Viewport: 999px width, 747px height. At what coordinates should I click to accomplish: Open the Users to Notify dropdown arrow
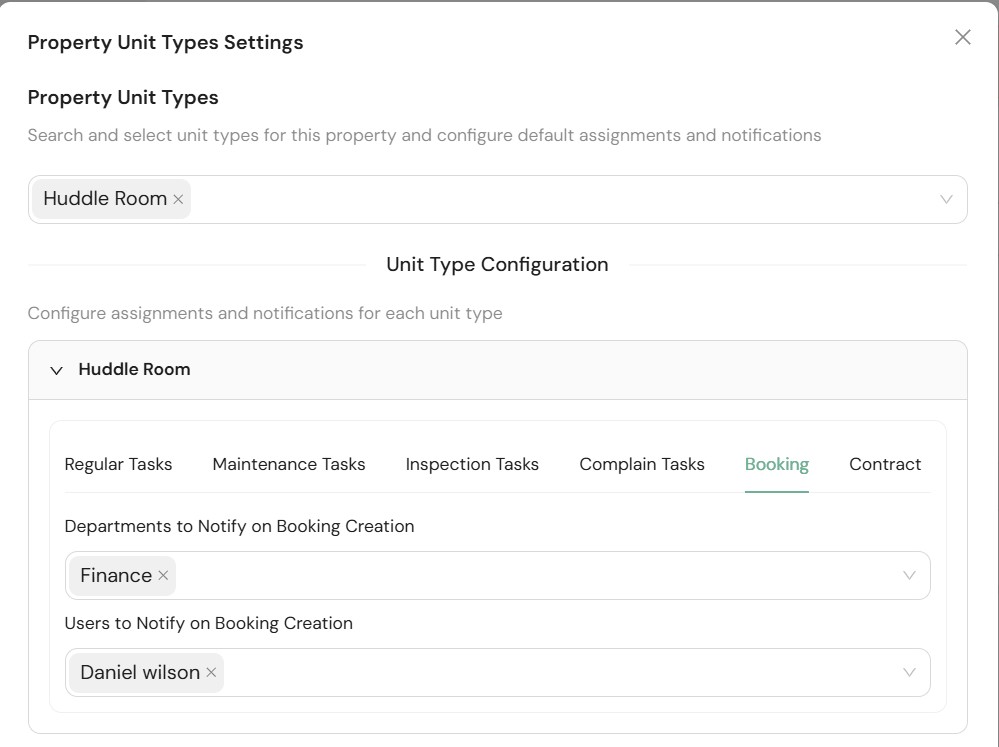(908, 673)
